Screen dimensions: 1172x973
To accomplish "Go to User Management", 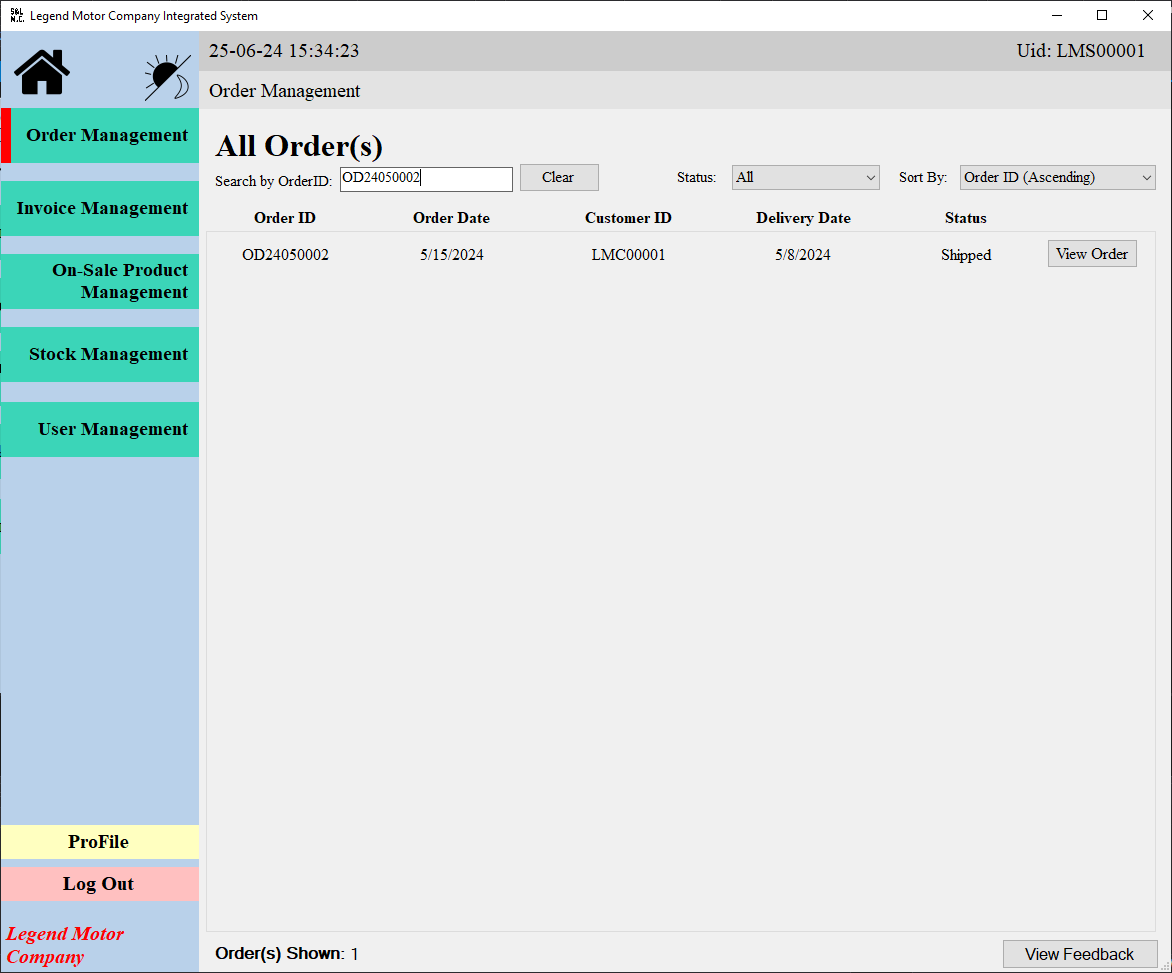I will [99, 429].
